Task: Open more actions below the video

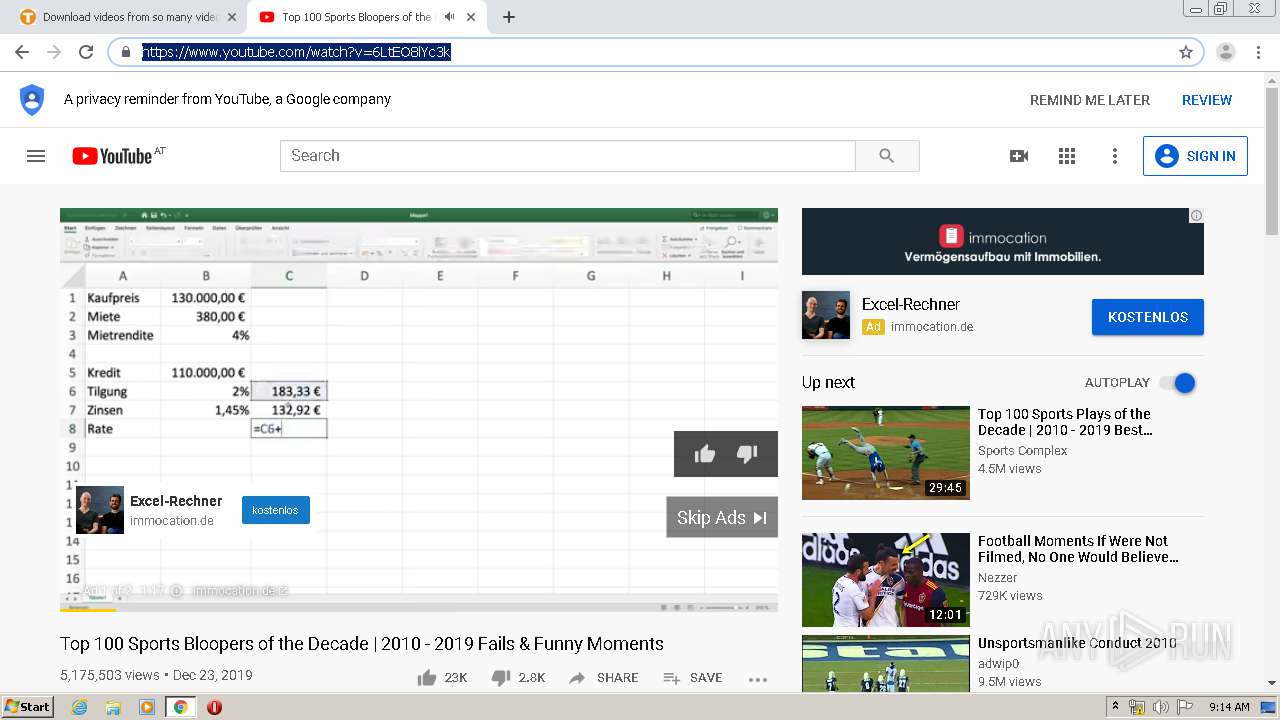Action: point(757,679)
